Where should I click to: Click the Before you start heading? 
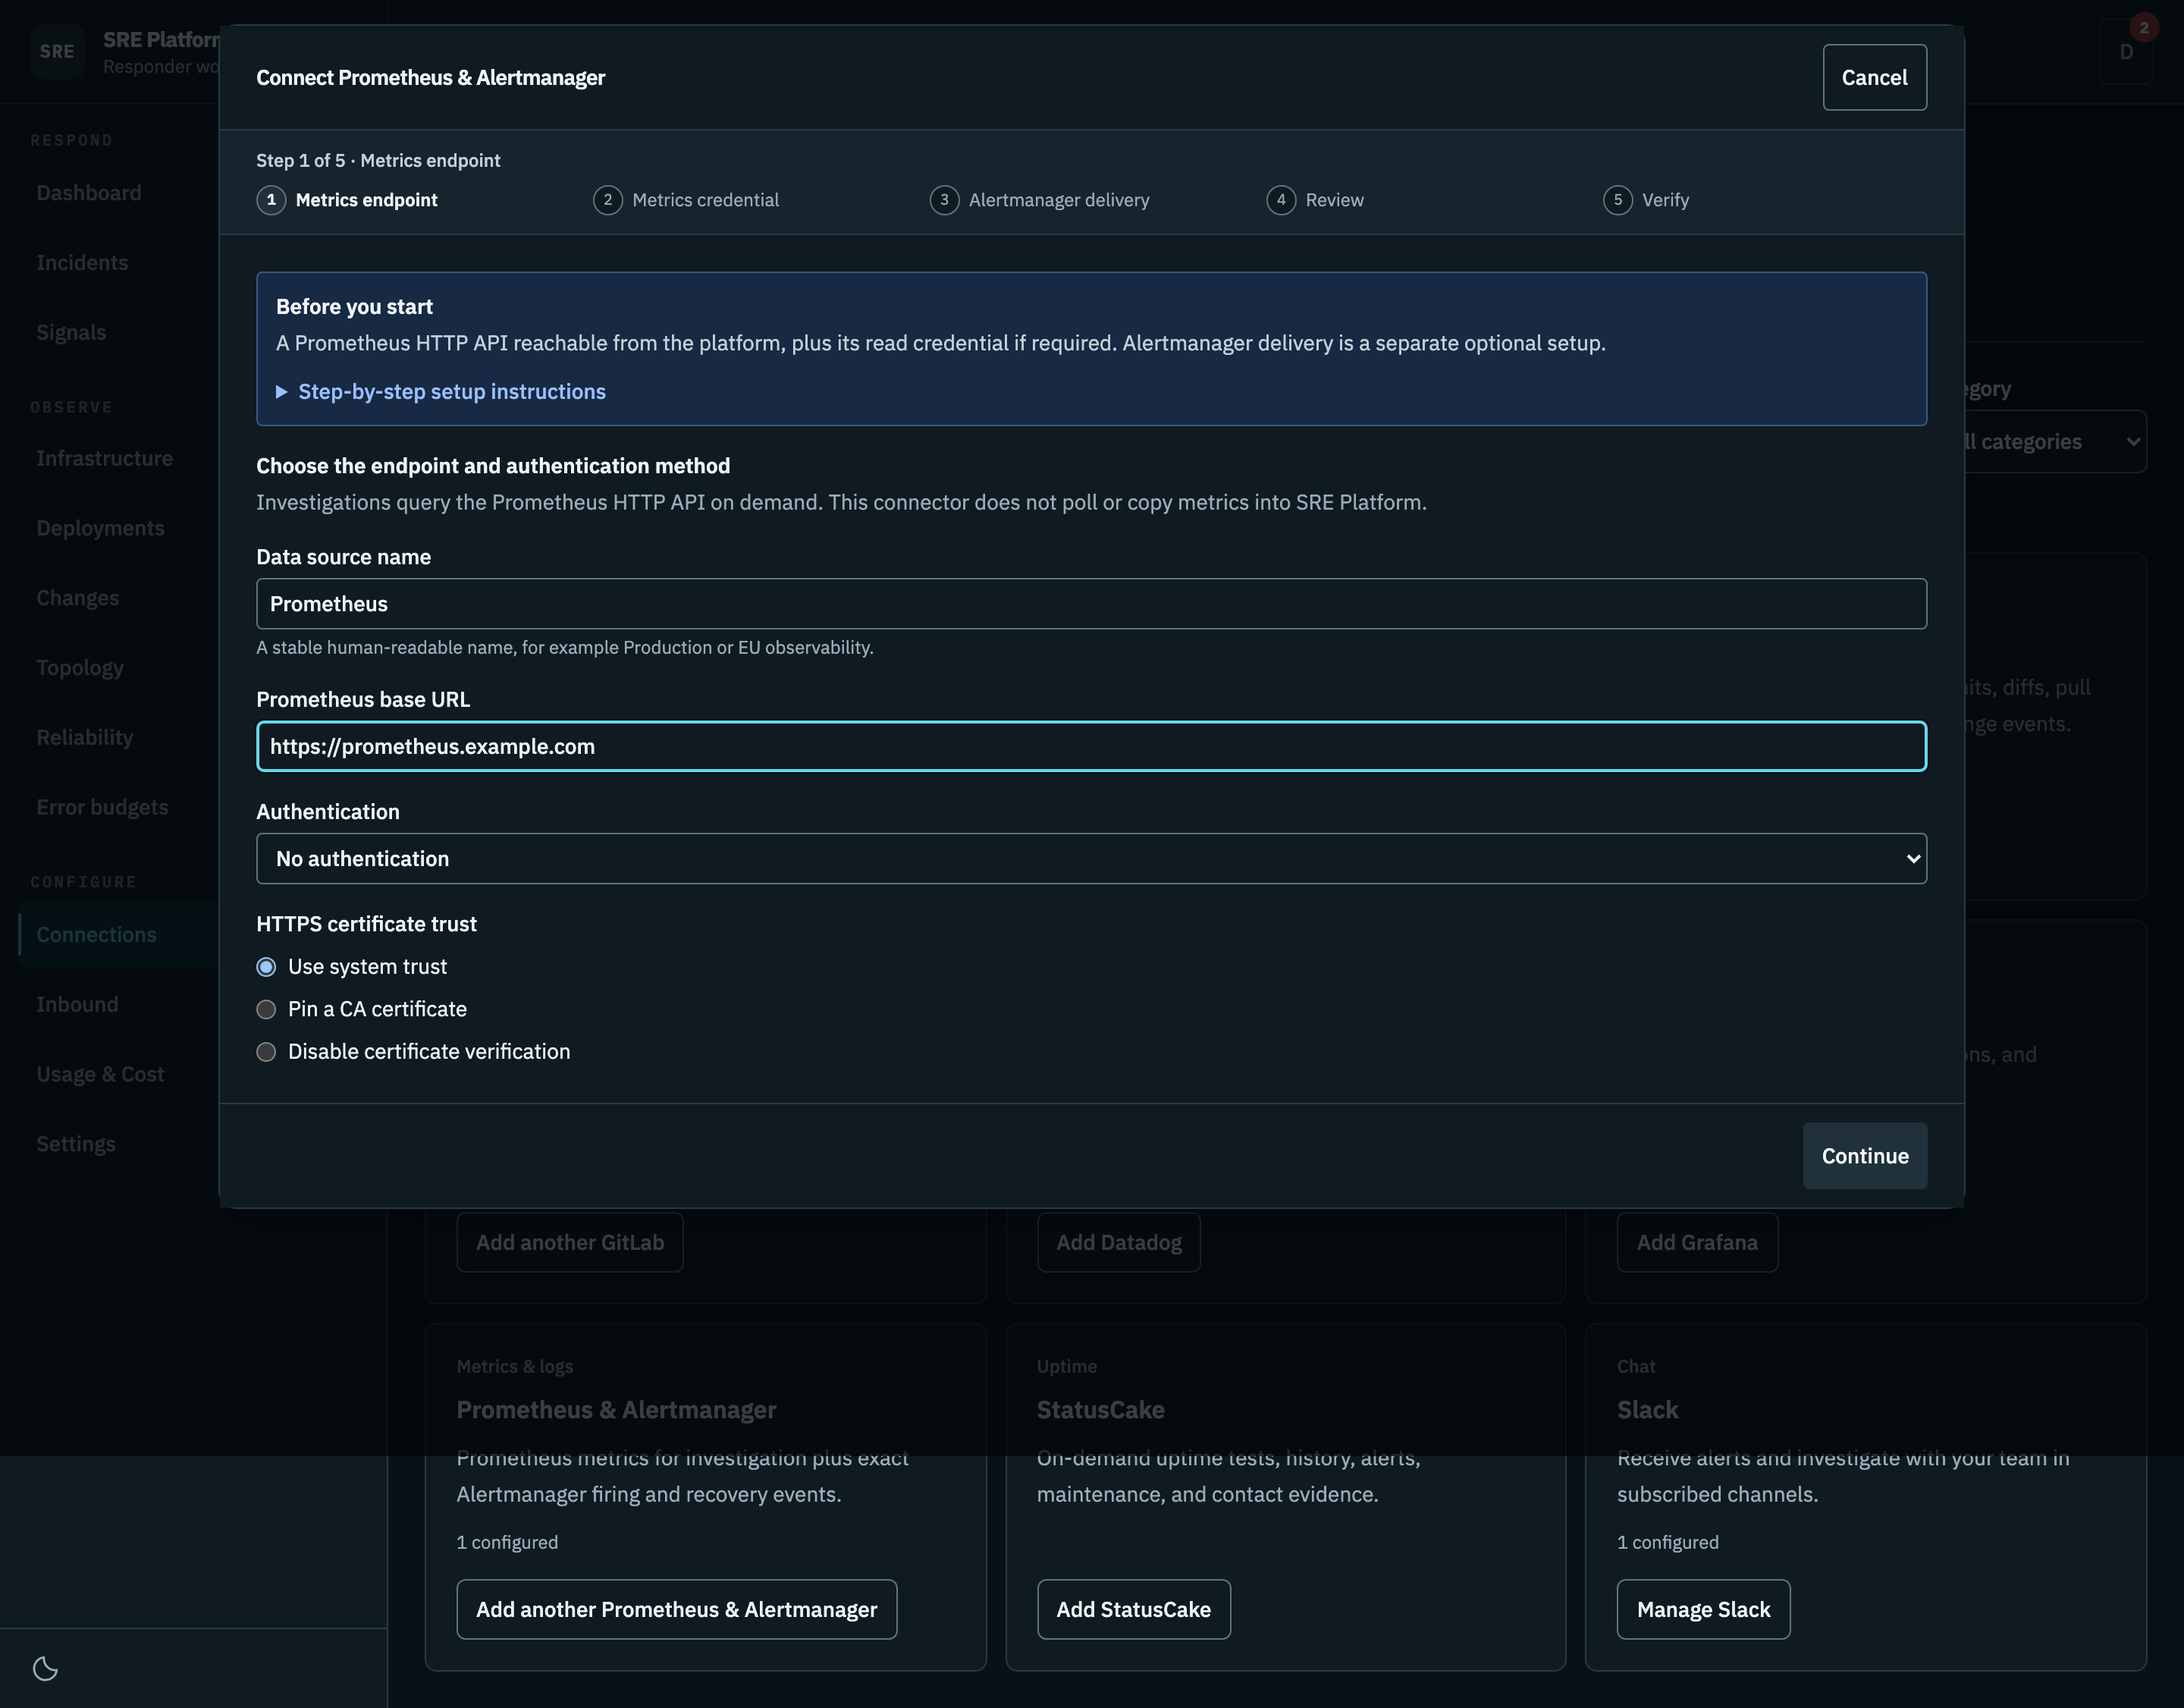pyautogui.click(x=354, y=307)
